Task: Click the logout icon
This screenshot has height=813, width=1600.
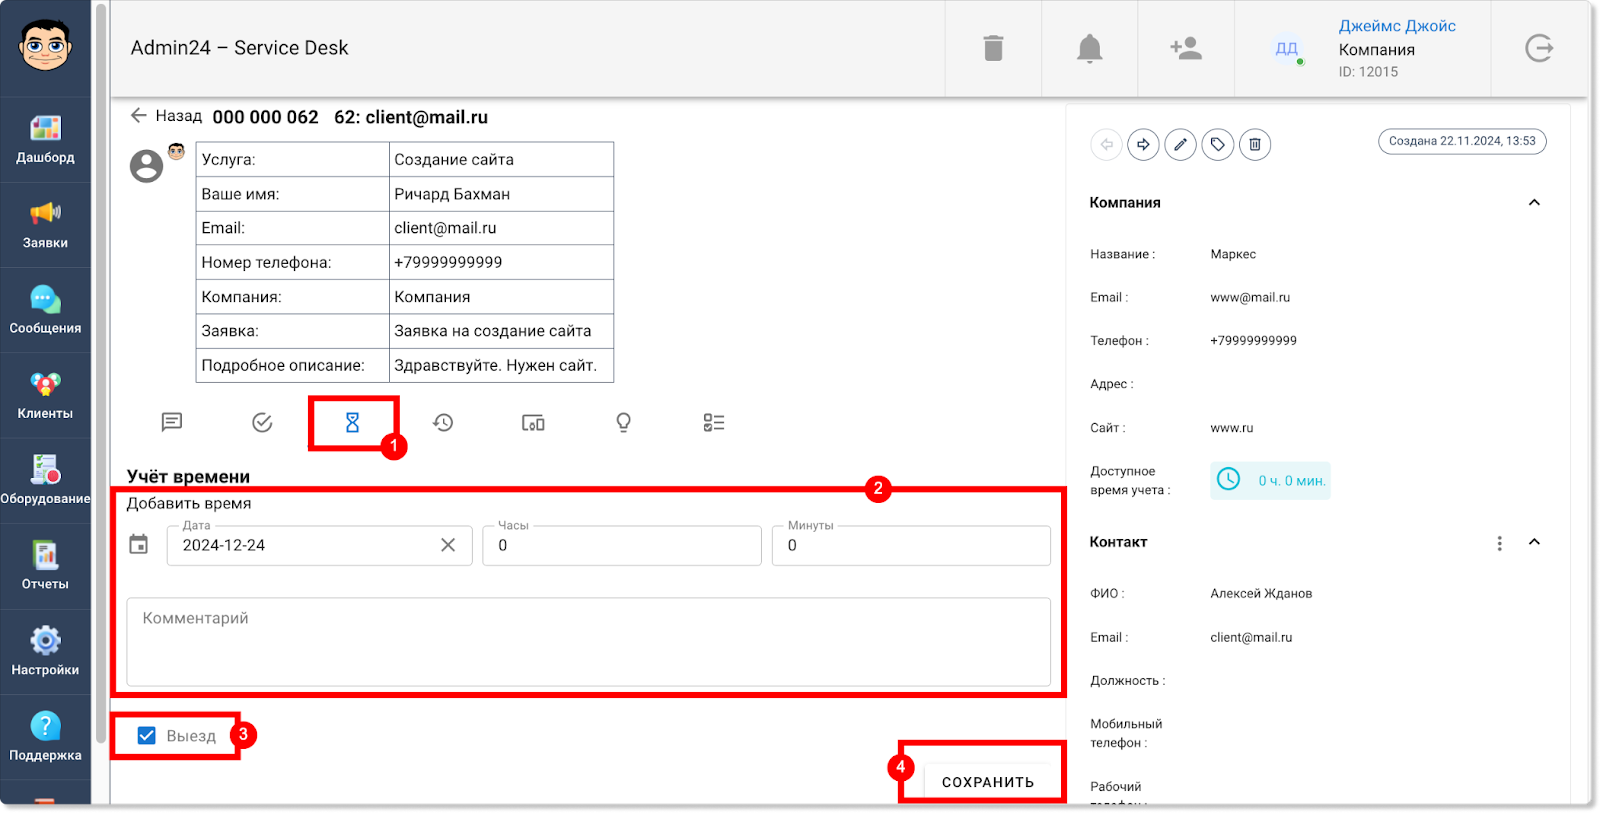Action: [1539, 48]
